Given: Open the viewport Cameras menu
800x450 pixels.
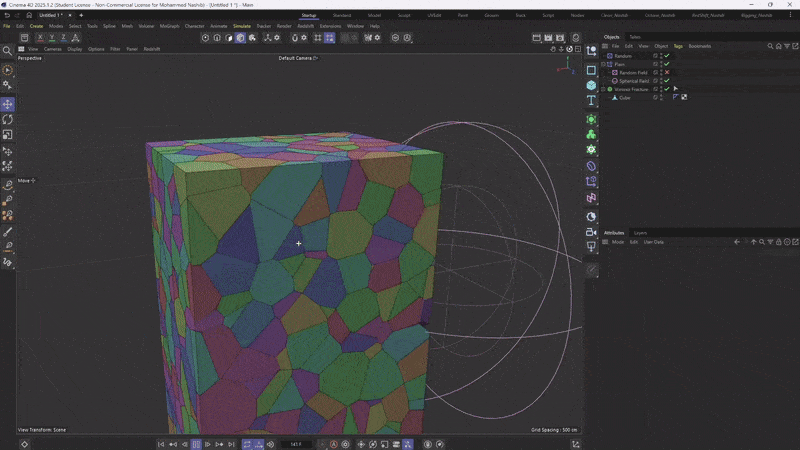Looking at the screenshot, I should [x=53, y=49].
